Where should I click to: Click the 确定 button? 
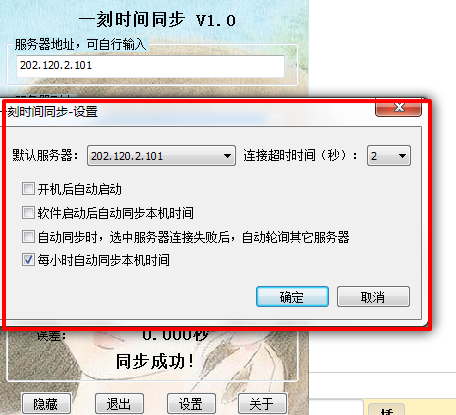pyautogui.click(x=292, y=297)
